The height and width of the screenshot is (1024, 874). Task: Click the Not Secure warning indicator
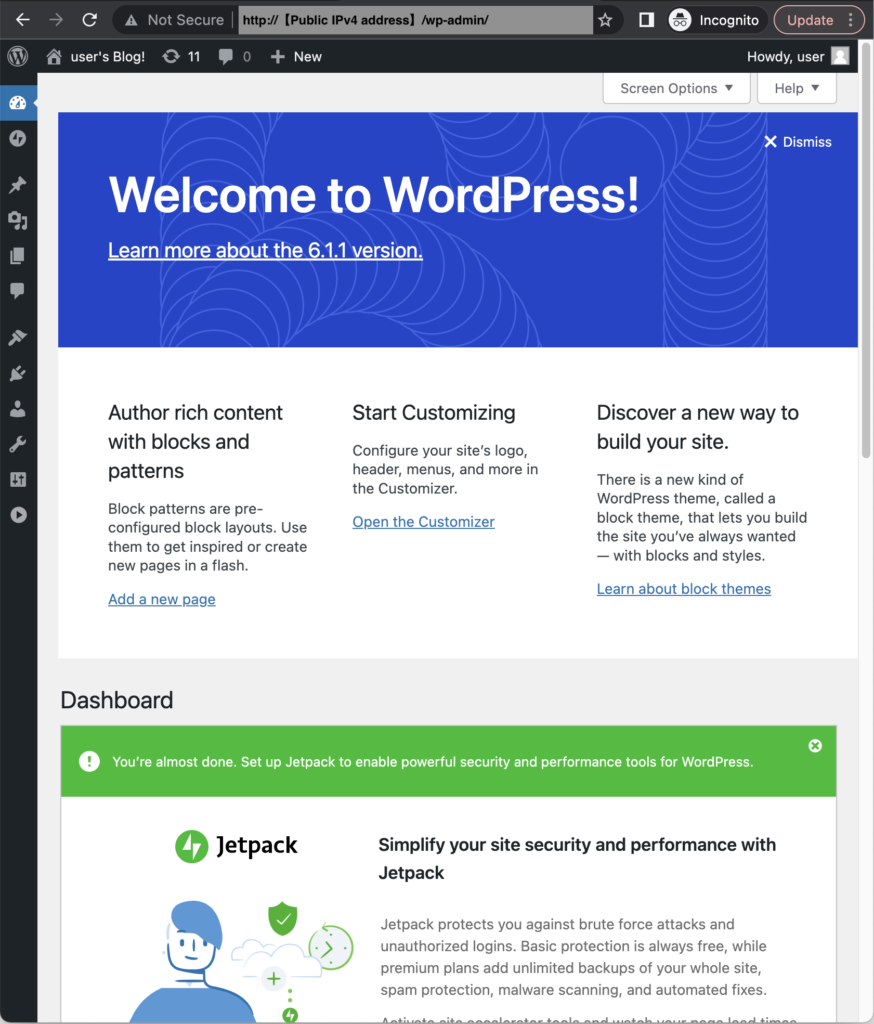174,20
